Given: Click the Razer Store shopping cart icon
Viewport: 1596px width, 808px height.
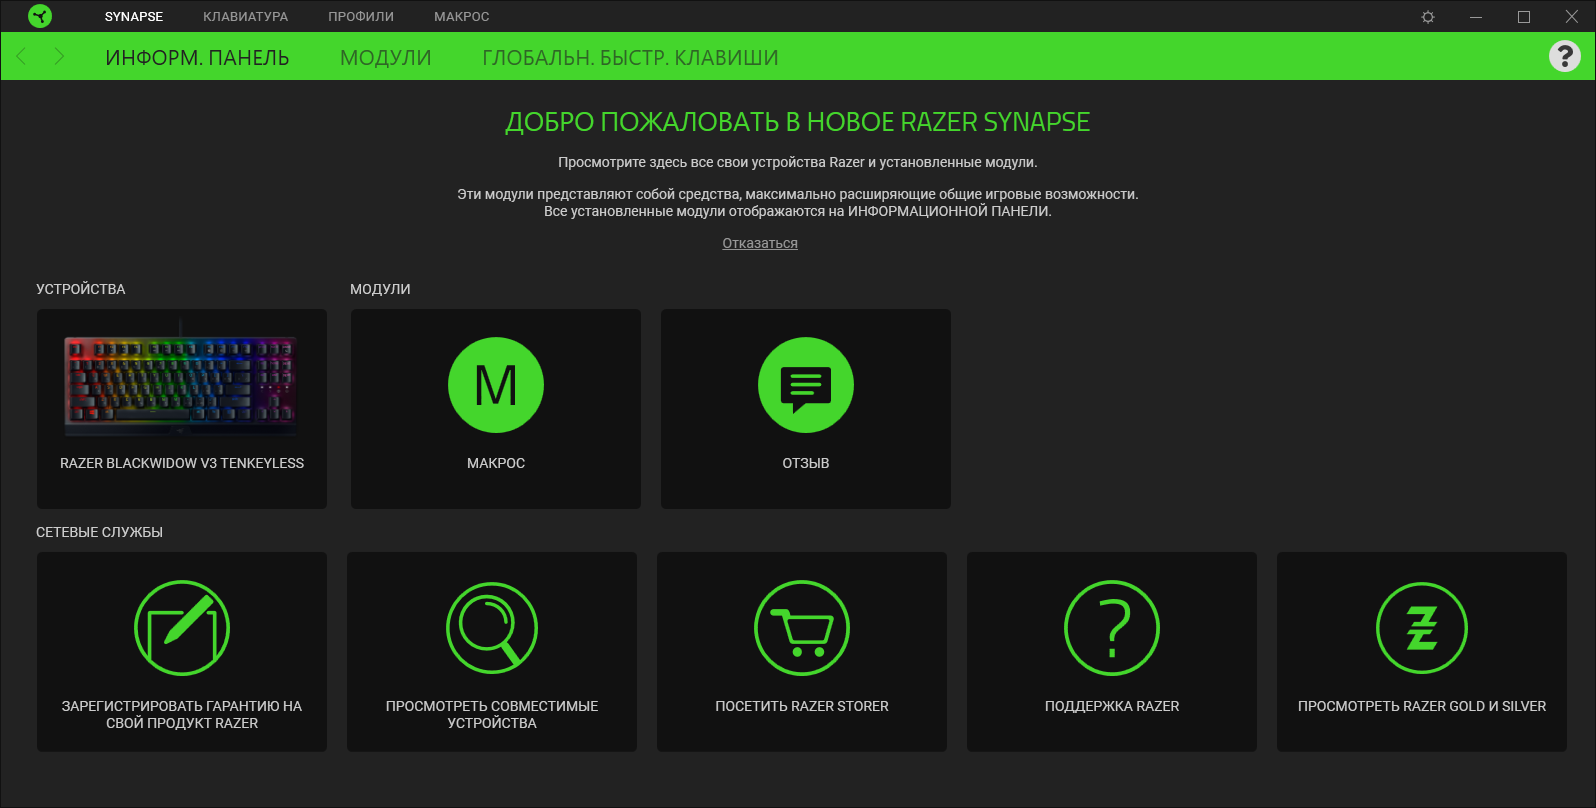Looking at the screenshot, I should [x=802, y=628].
